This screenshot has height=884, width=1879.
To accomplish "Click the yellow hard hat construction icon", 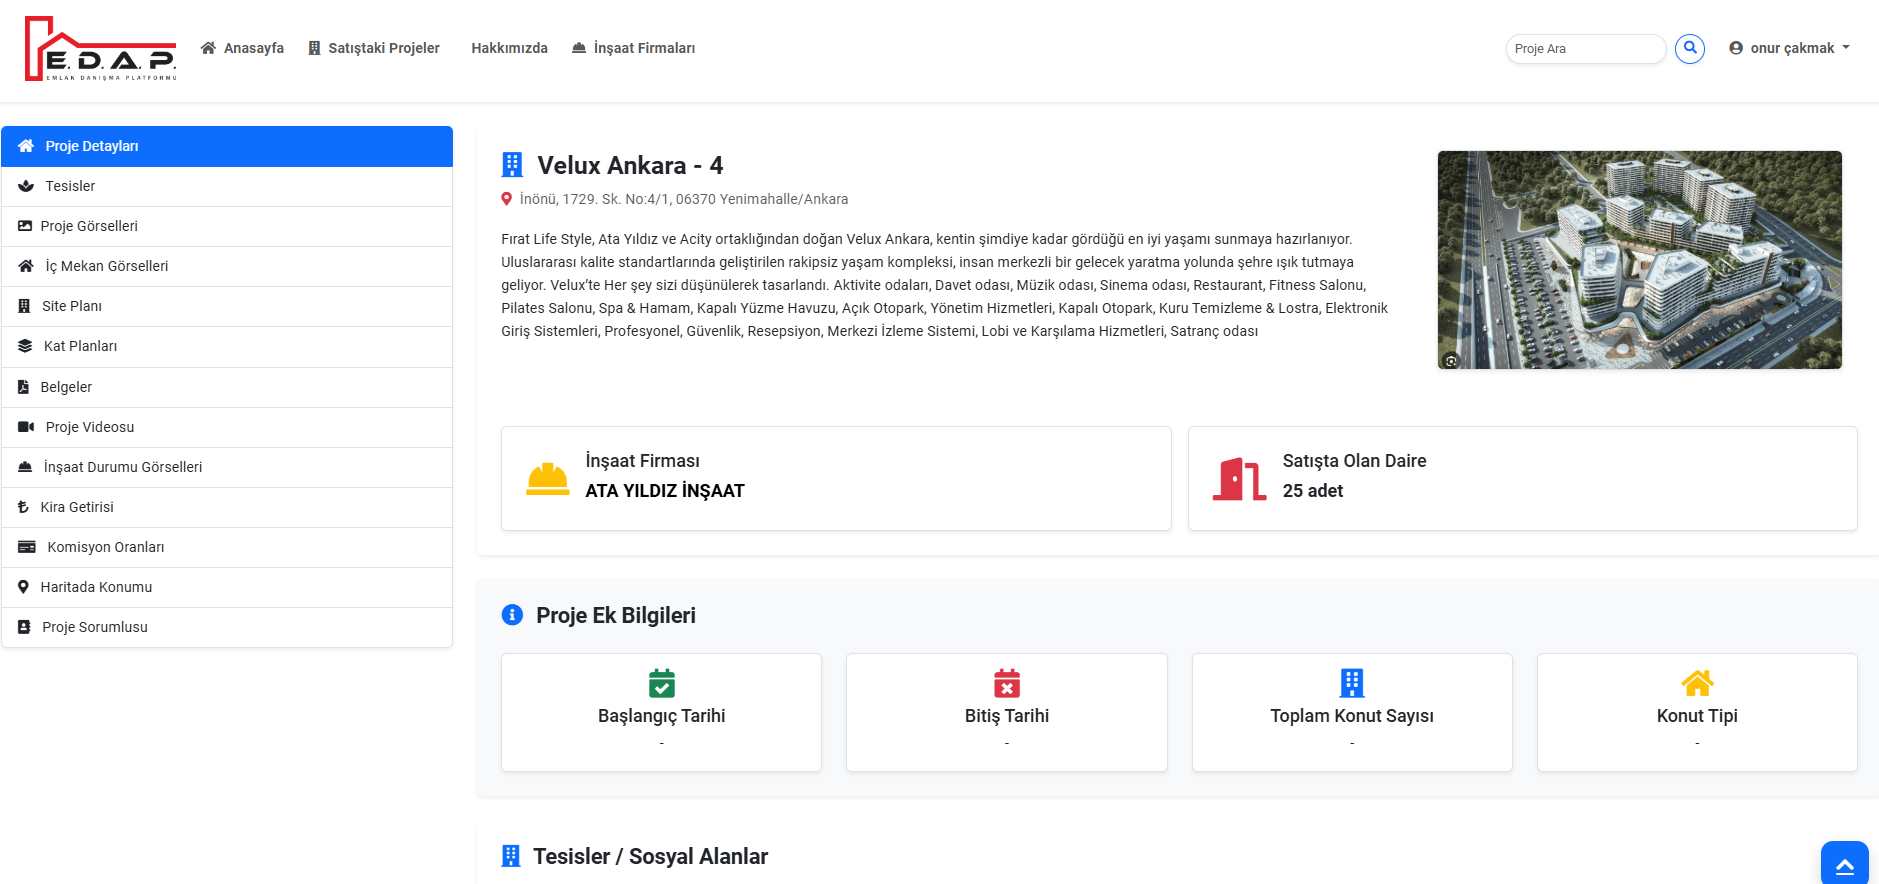I will coord(547,479).
